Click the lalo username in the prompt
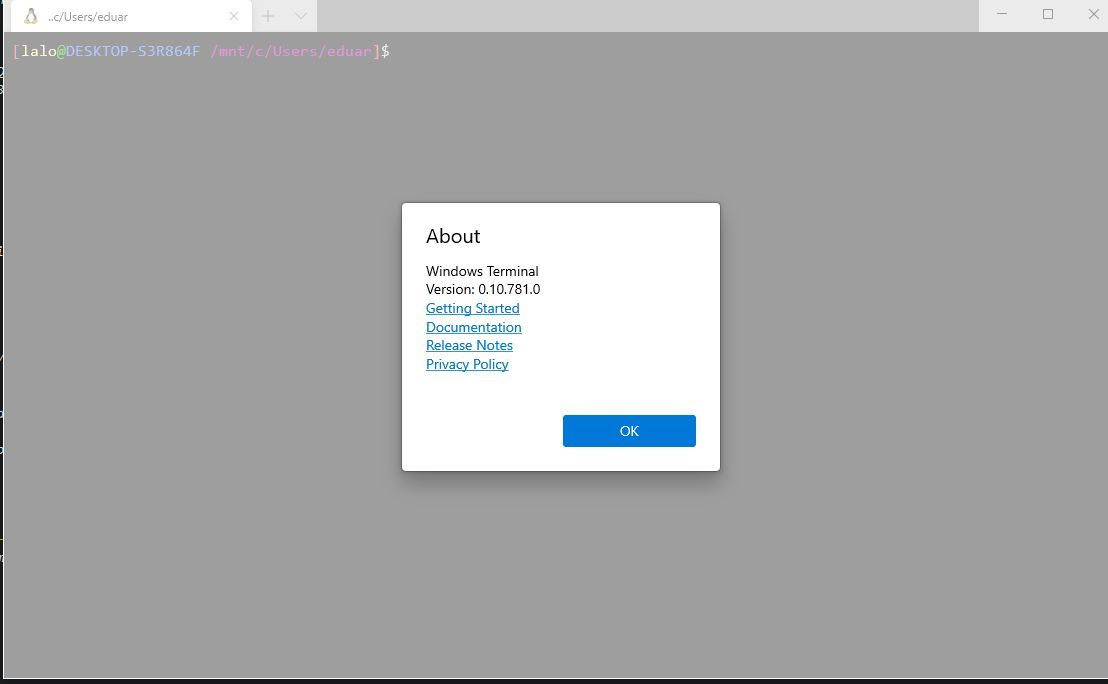 39,51
